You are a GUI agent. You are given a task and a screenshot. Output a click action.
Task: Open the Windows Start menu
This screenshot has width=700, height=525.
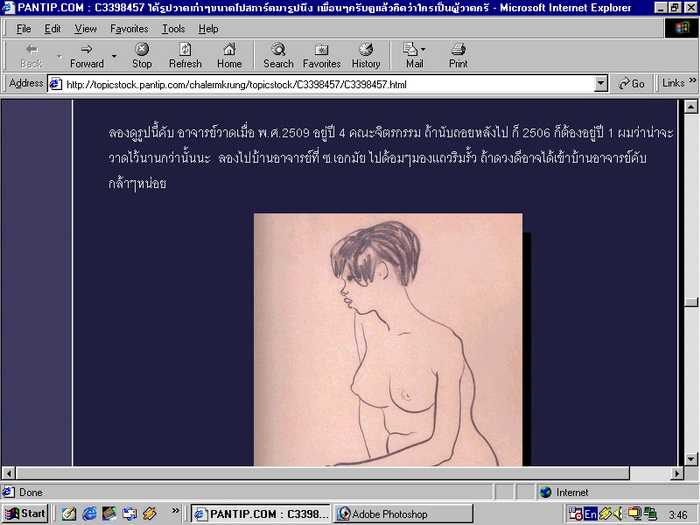pyautogui.click(x=25, y=514)
